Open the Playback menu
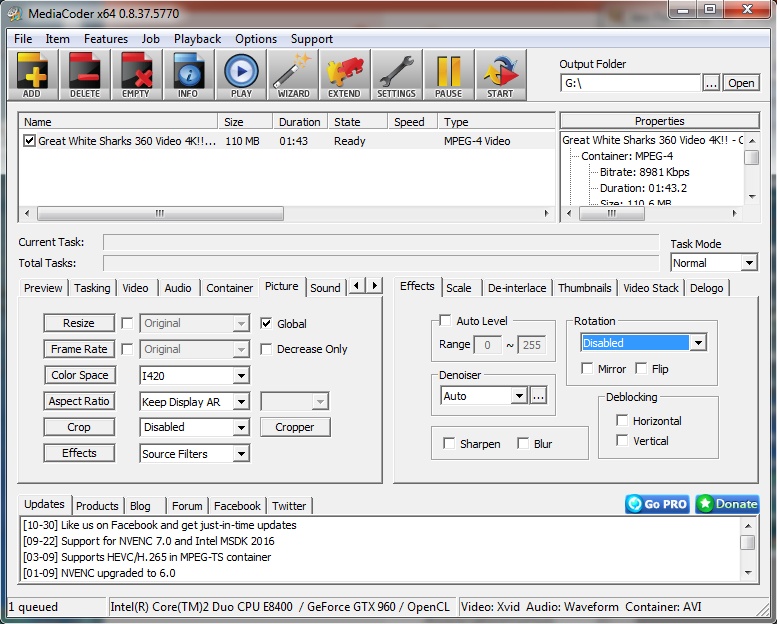This screenshot has width=777, height=624. [x=197, y=39]
